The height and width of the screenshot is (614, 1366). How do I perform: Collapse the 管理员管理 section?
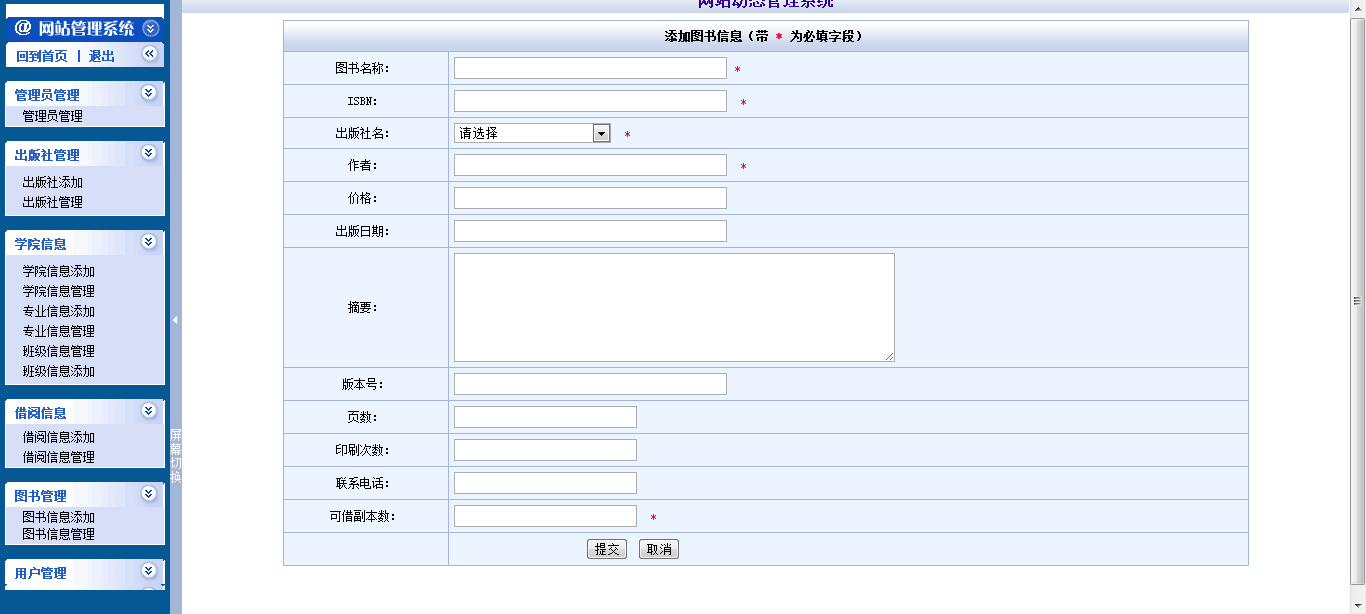[149, 93]
